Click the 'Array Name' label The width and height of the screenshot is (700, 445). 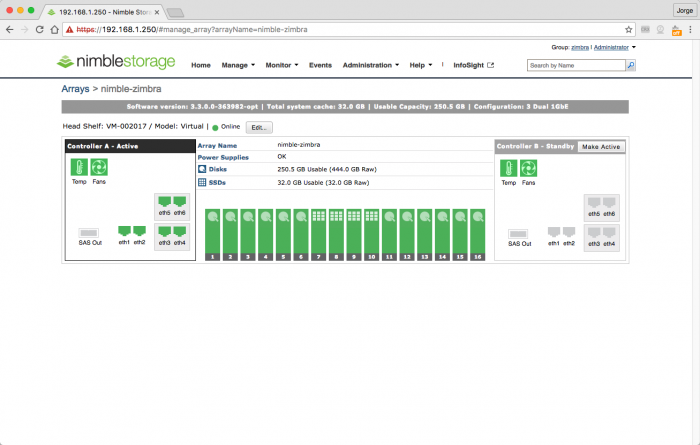tap(217, 146)
